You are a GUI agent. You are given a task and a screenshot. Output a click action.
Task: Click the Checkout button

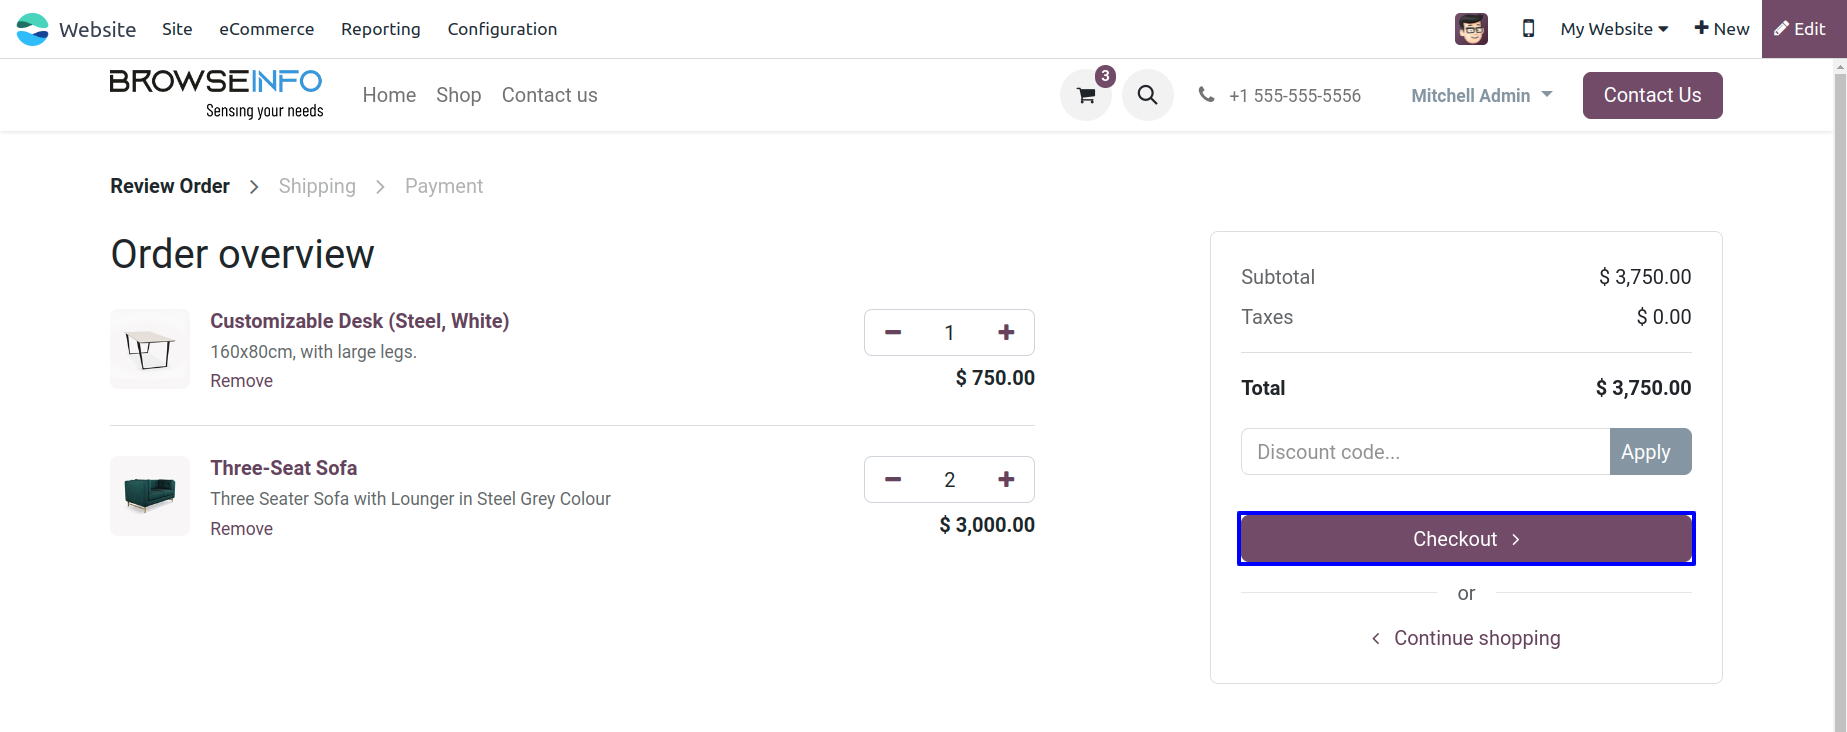click(x=1466, y=539)
